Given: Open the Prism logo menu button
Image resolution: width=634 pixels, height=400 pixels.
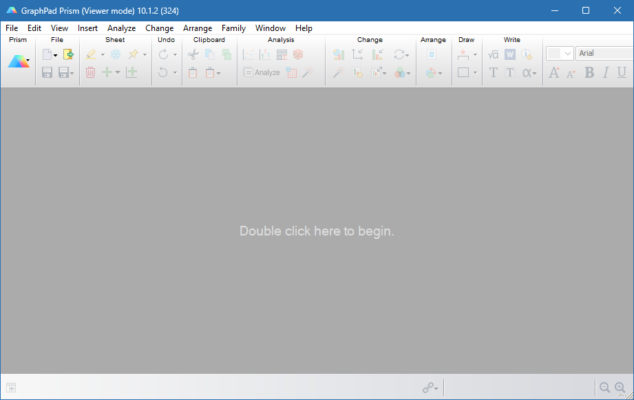Looking at the screenshot, I should point(18,61).
